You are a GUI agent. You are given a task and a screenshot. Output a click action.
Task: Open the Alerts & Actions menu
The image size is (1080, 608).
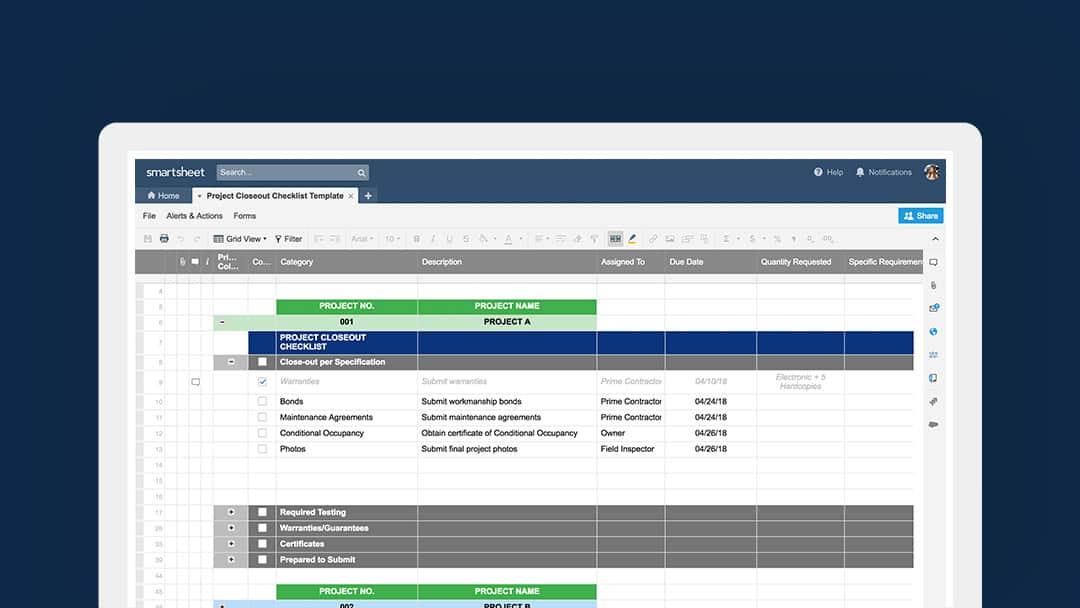click(x=194, y=215)
